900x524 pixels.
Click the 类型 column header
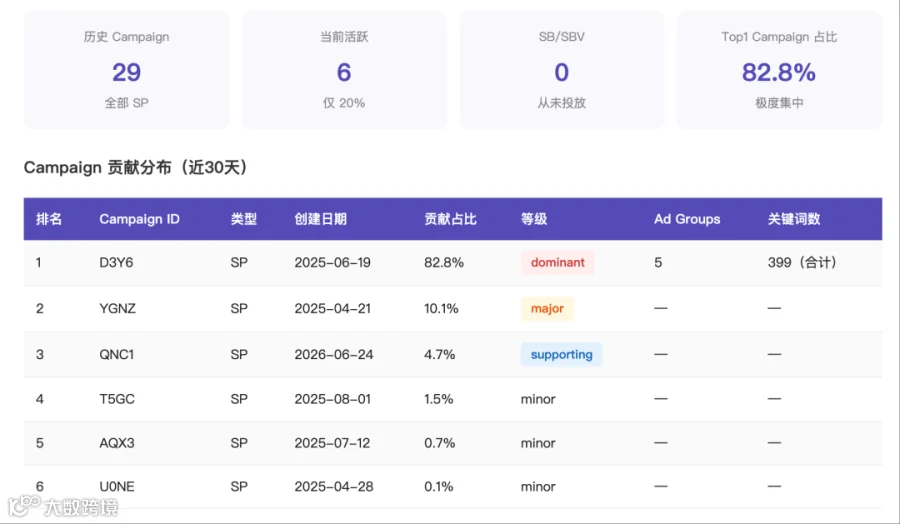click(243, 219)
